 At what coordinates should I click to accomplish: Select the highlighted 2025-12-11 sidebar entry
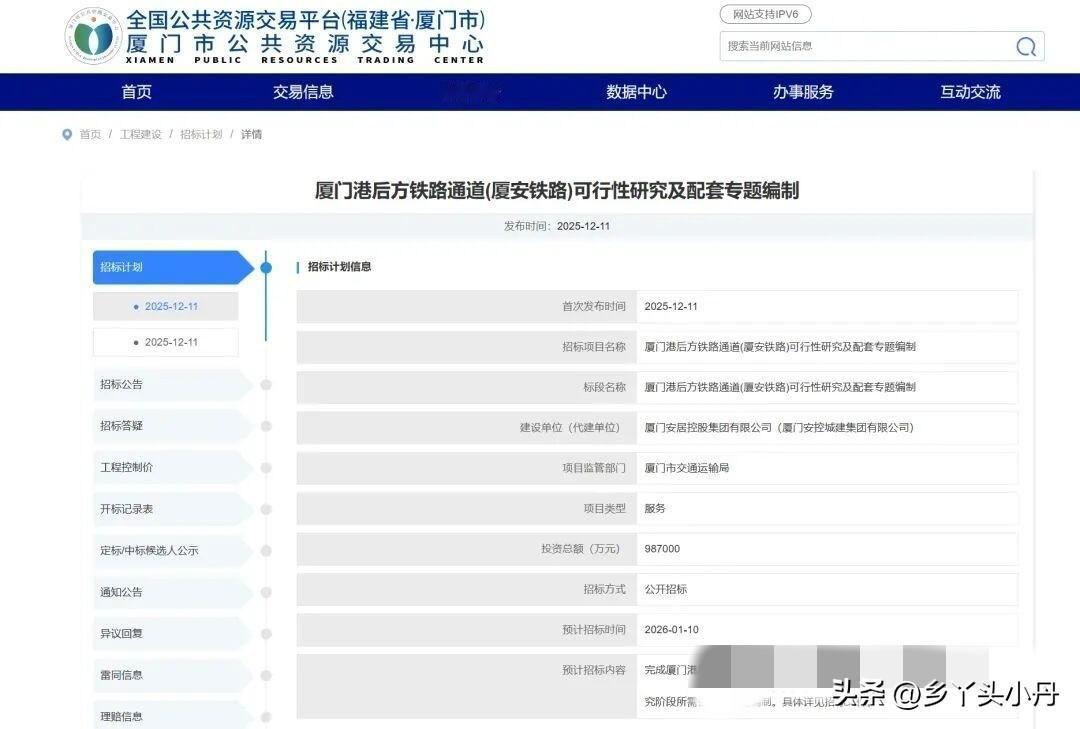165,306
